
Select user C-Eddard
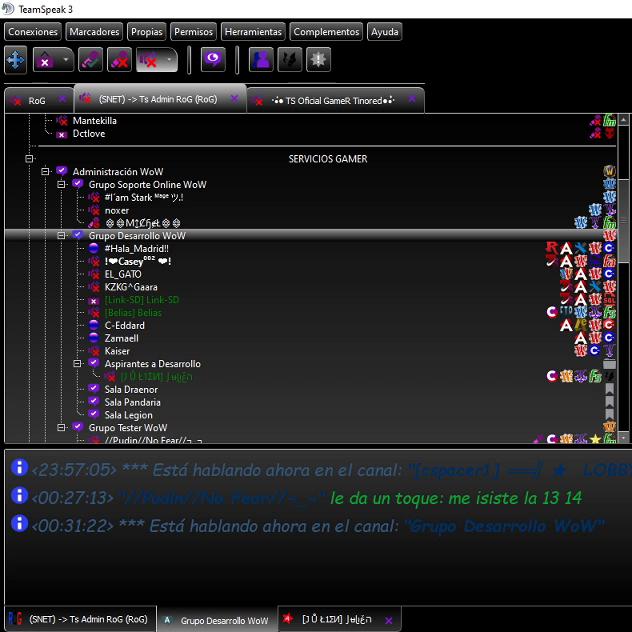coord(125,326)
